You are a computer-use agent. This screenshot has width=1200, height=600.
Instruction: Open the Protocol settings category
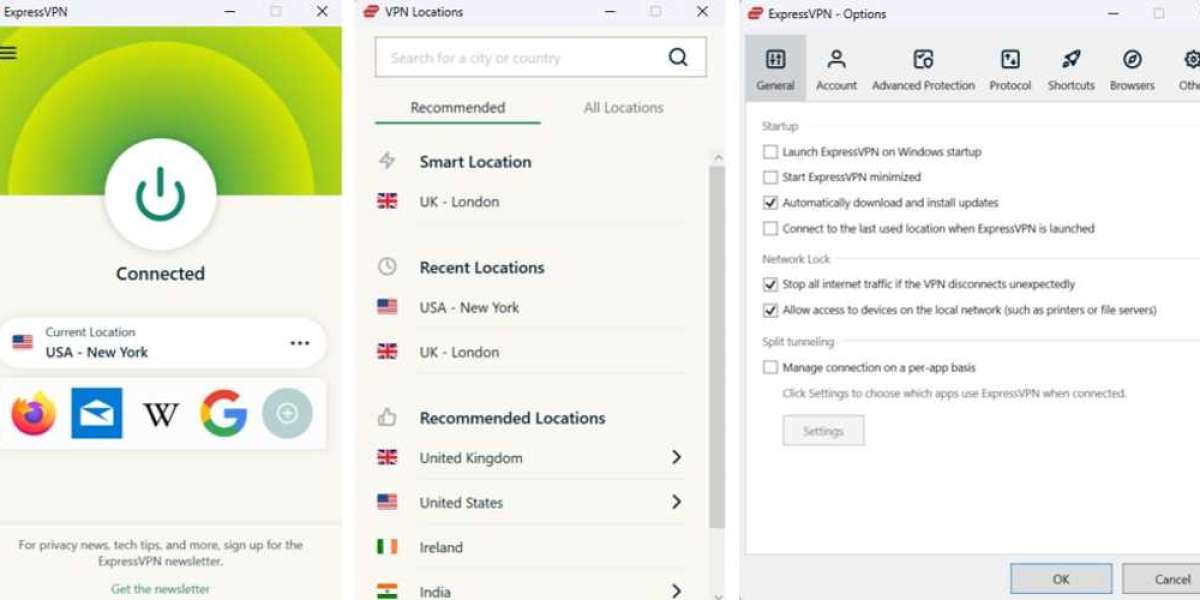pyautogui.click(x=1009, y=67)
